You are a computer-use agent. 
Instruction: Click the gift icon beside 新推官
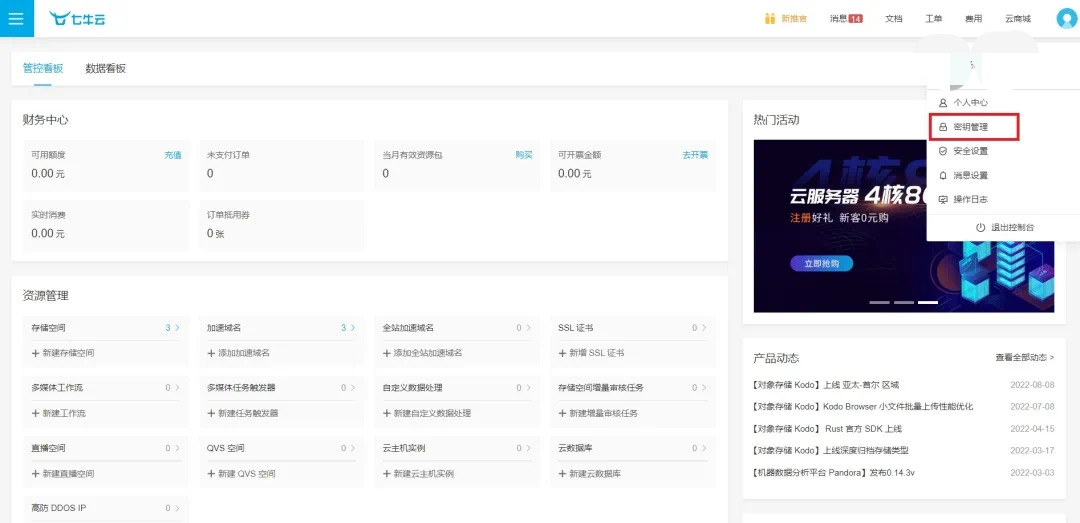click(x=770, y=19)
